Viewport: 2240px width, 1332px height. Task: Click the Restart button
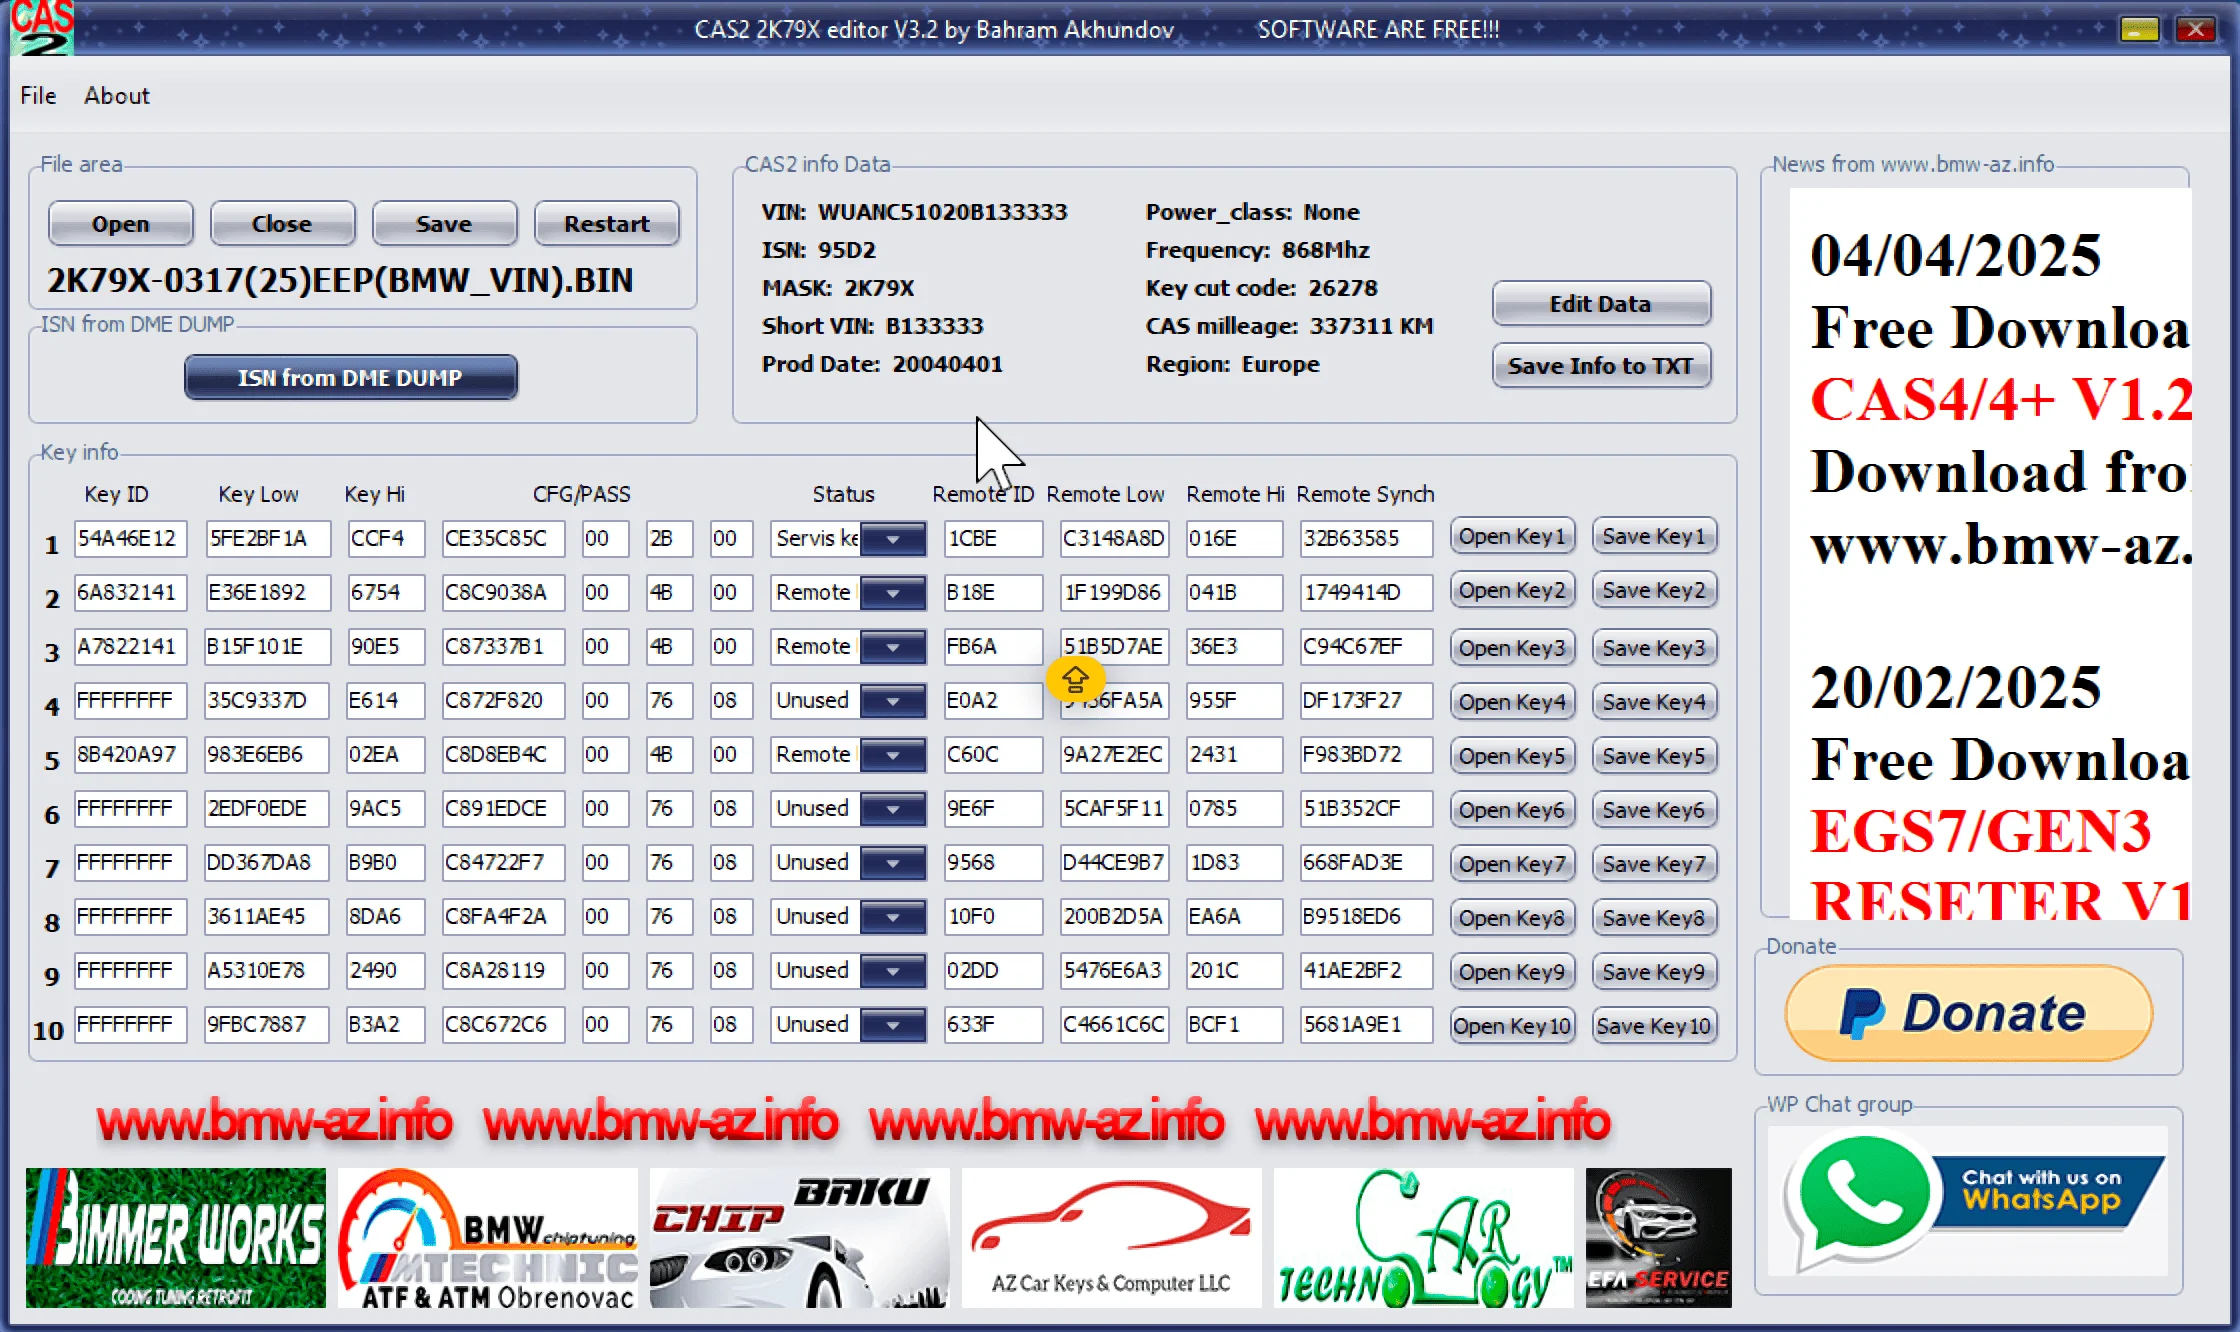pyautogui.click(x=607, y=224)
